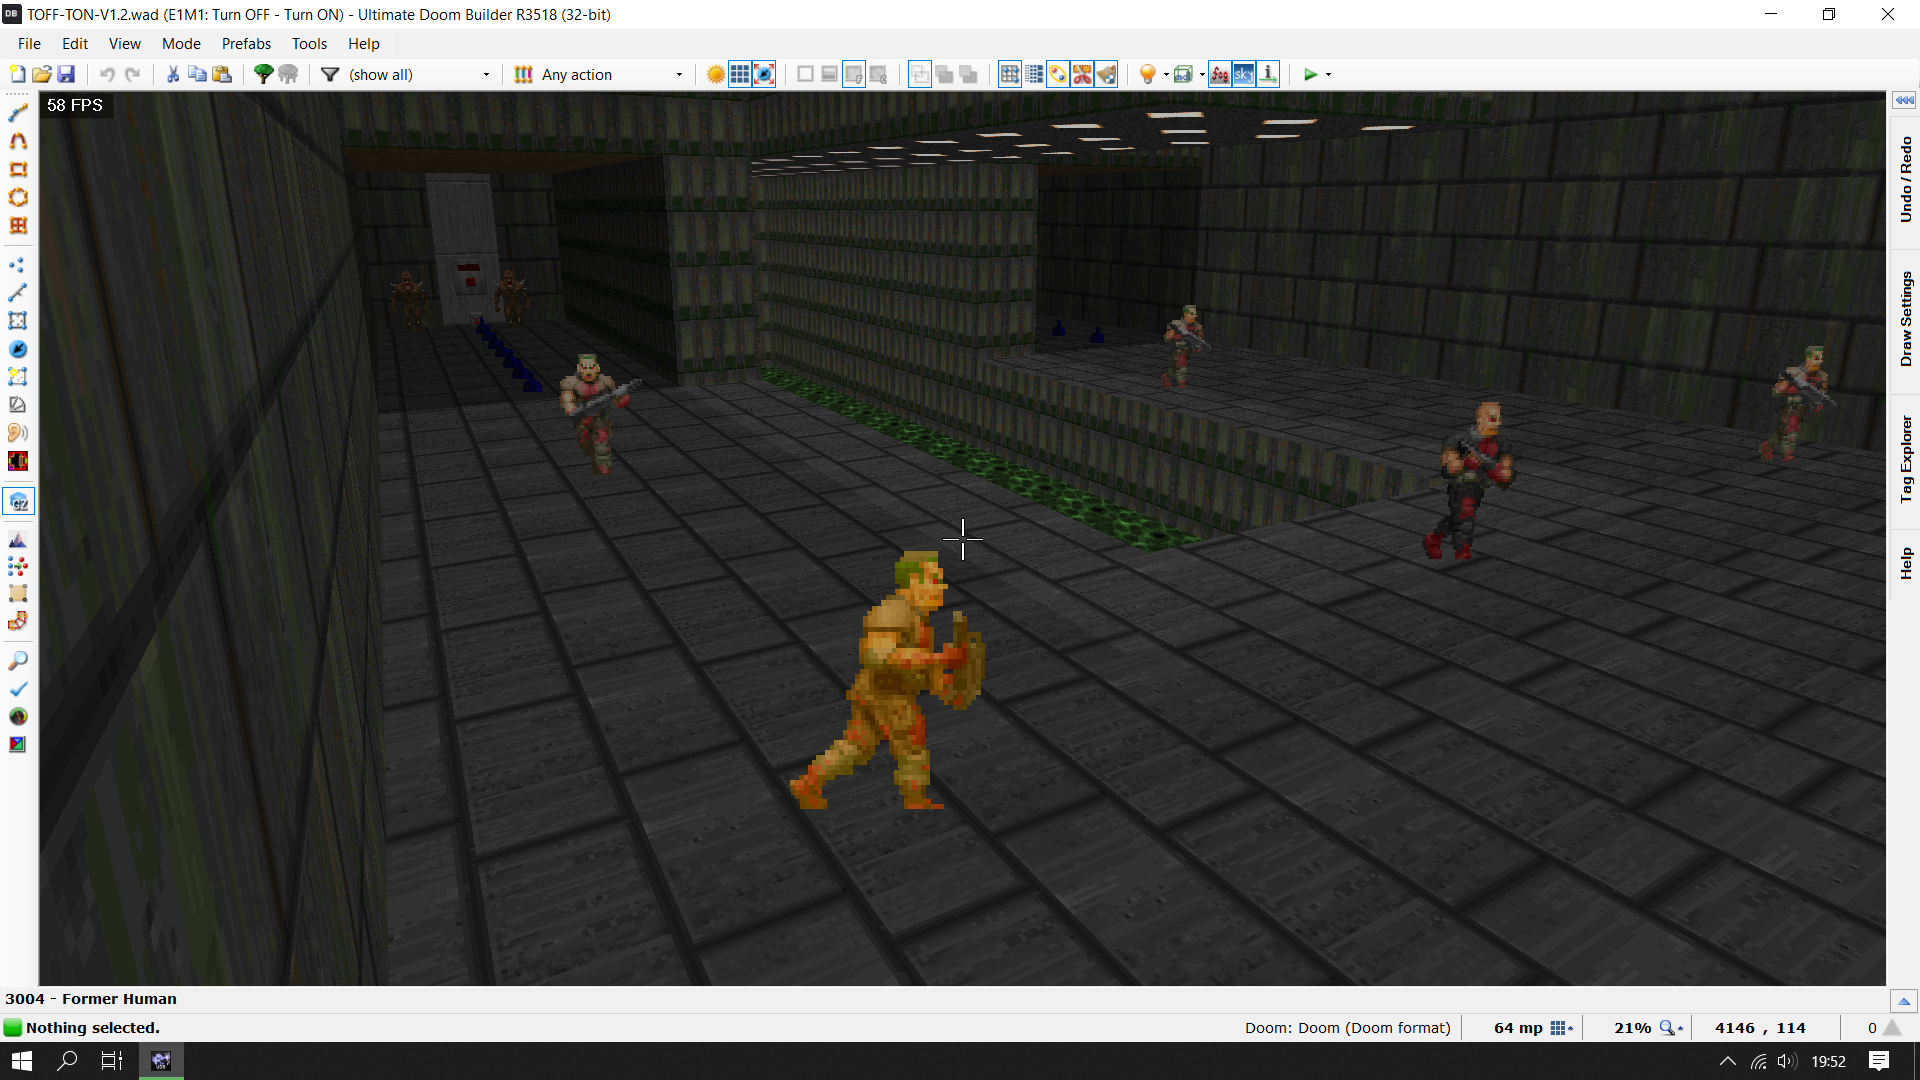Viewport: 1920px width, 1080px height.
Task: Collapse the right docker panel arrows
Action: [1904, 100]
